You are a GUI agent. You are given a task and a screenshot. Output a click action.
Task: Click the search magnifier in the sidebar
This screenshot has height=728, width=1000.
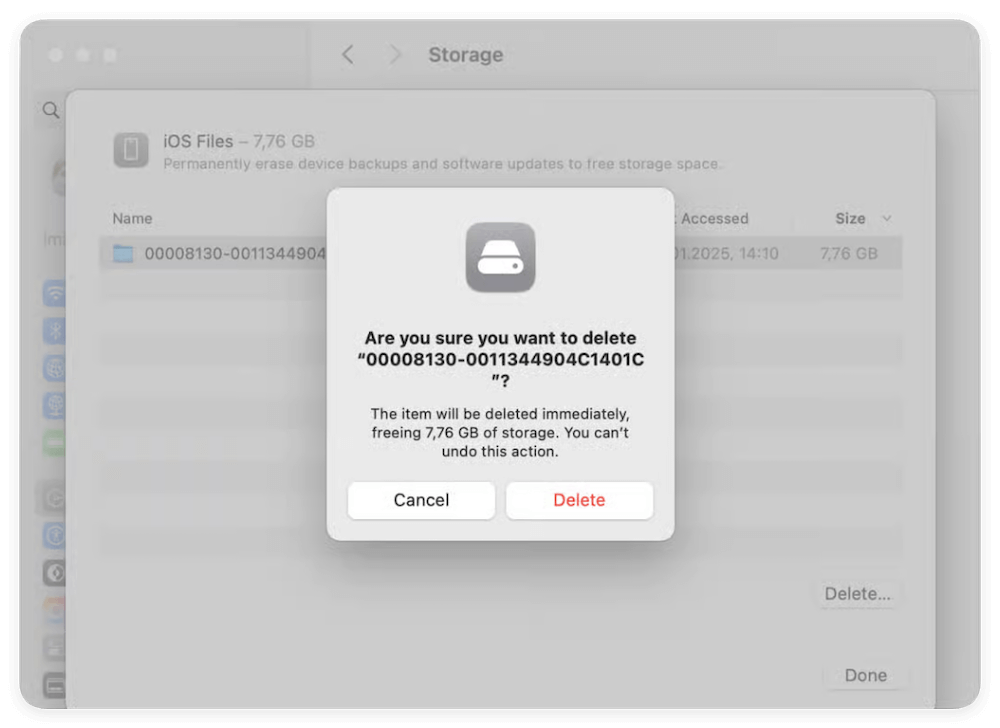pyautogui.click(x=50, y=111)
